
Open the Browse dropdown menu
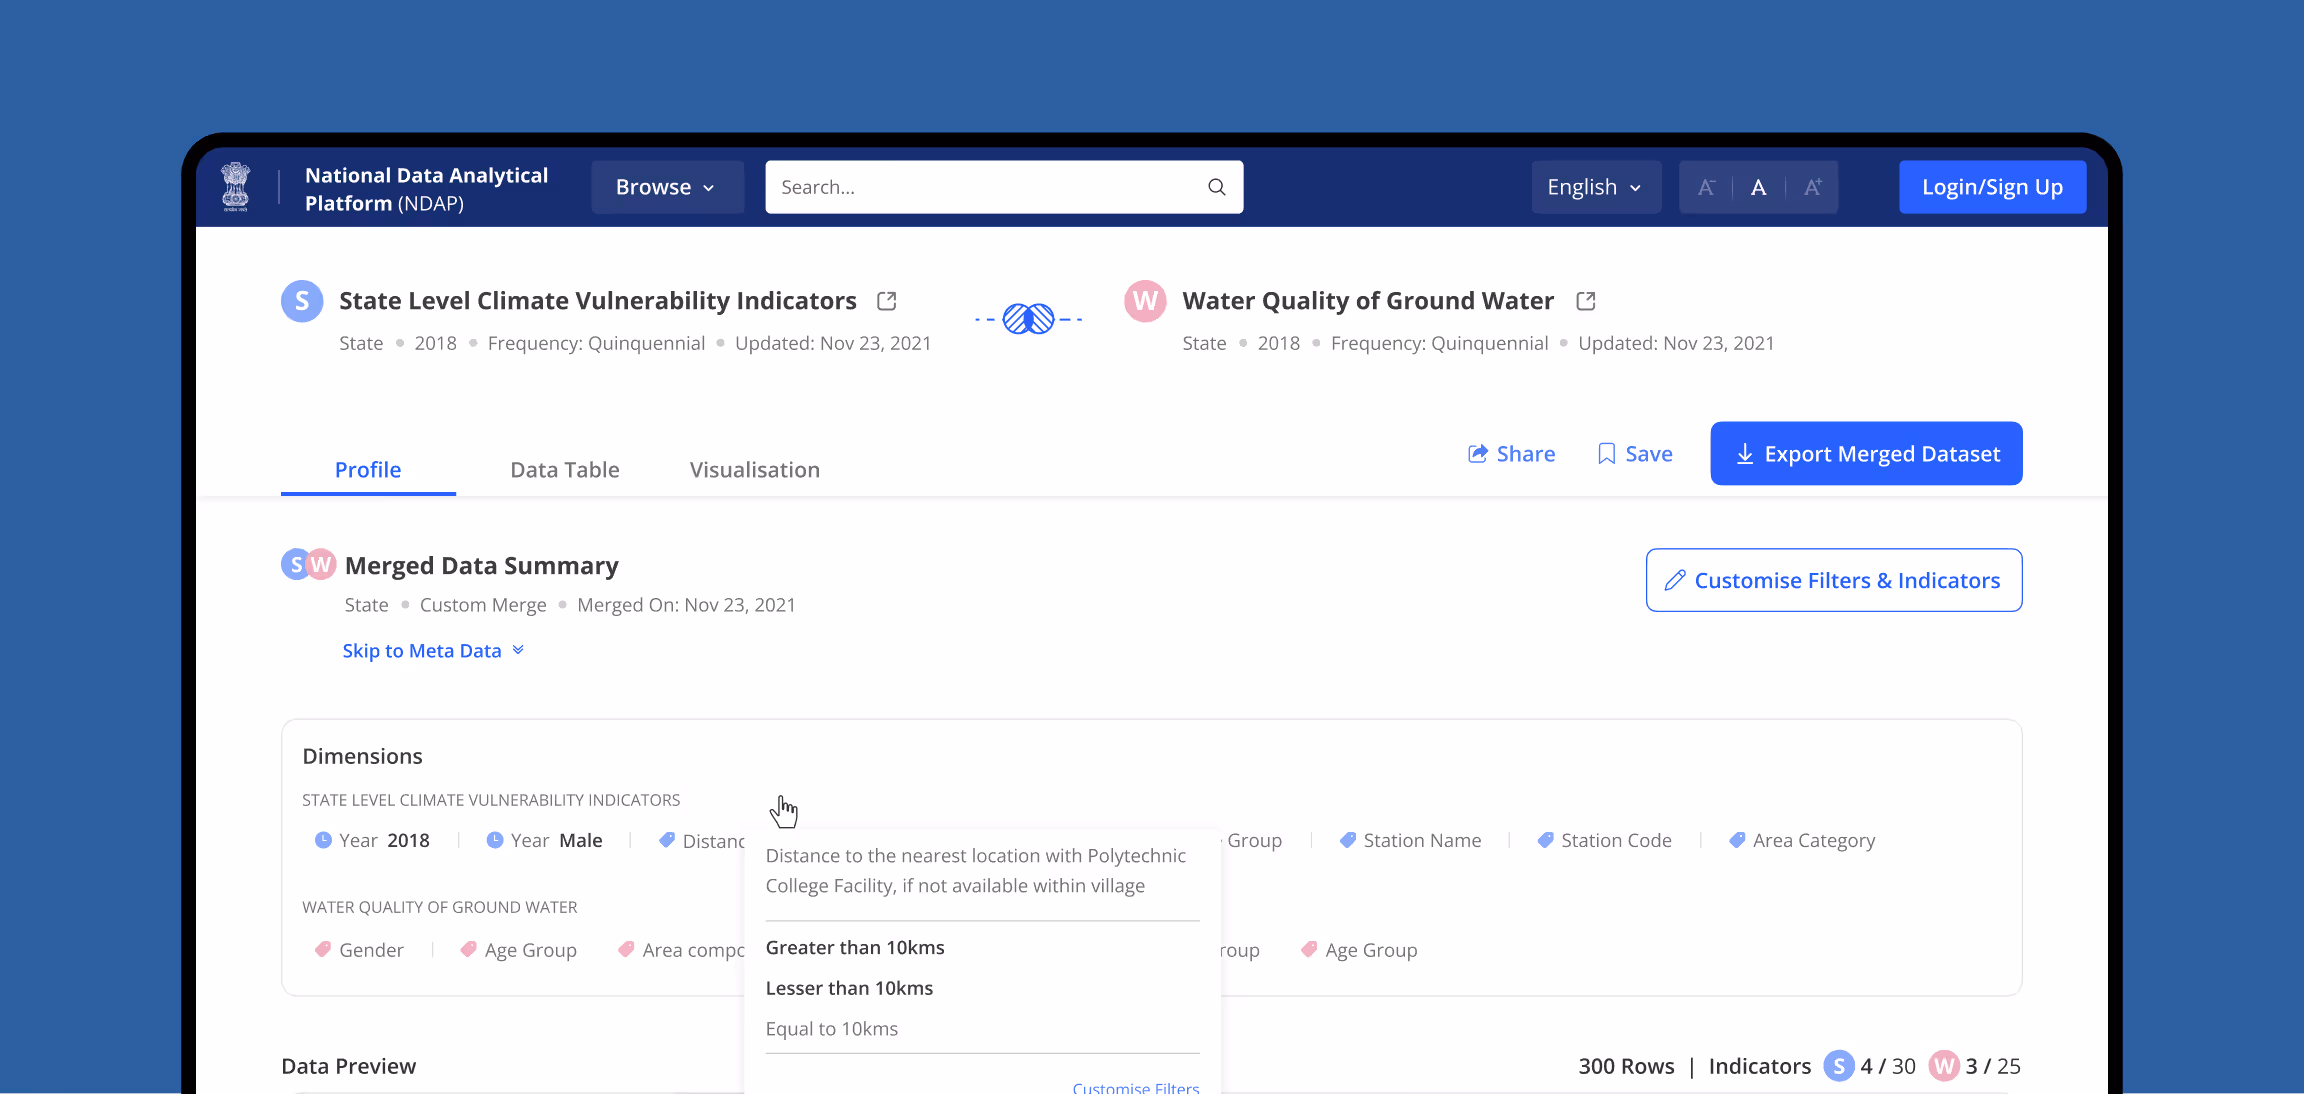pos(667,187)
